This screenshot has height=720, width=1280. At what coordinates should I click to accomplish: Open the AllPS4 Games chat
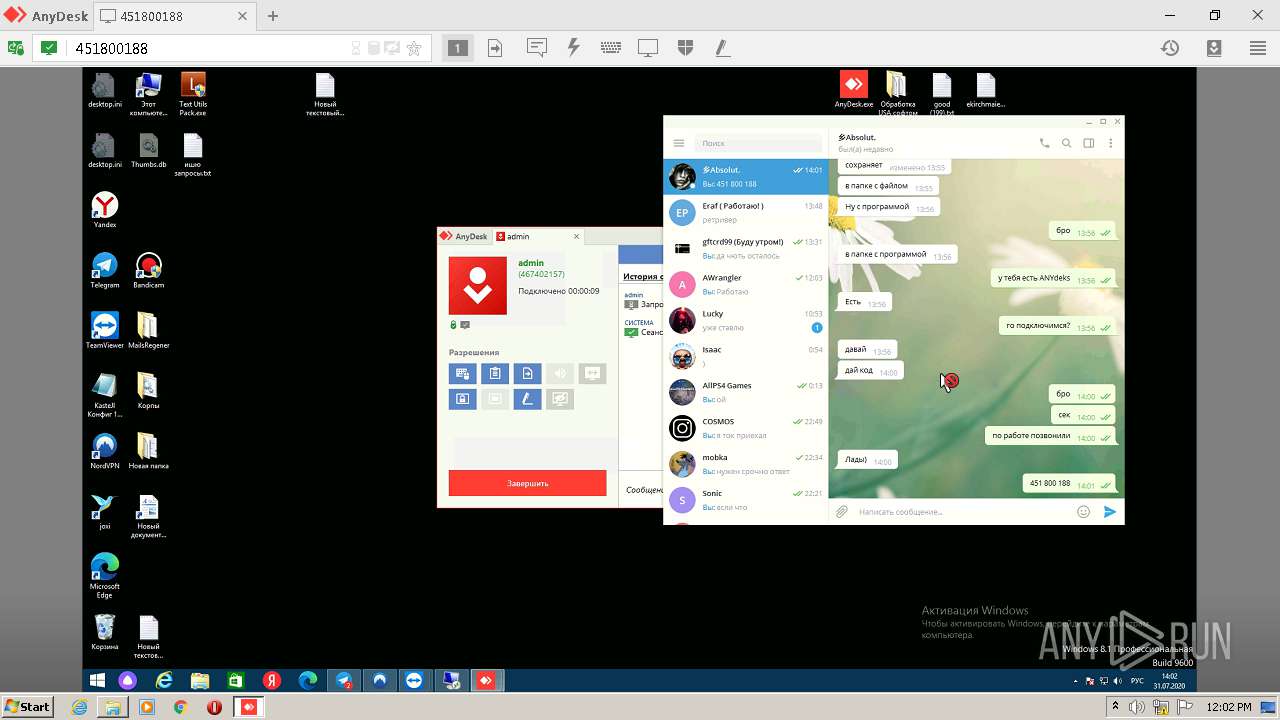pos(746,392)
